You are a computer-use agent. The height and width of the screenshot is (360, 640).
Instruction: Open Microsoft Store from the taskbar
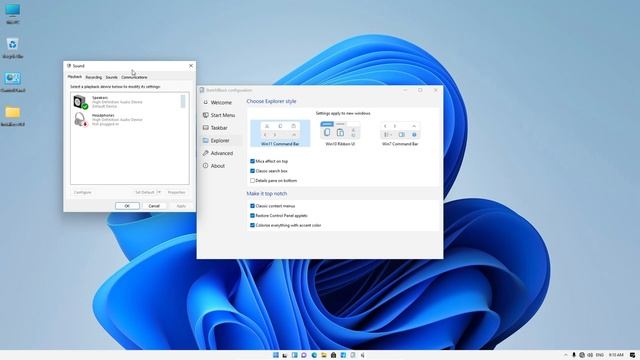pyautogui.click(x=333, y=355)
